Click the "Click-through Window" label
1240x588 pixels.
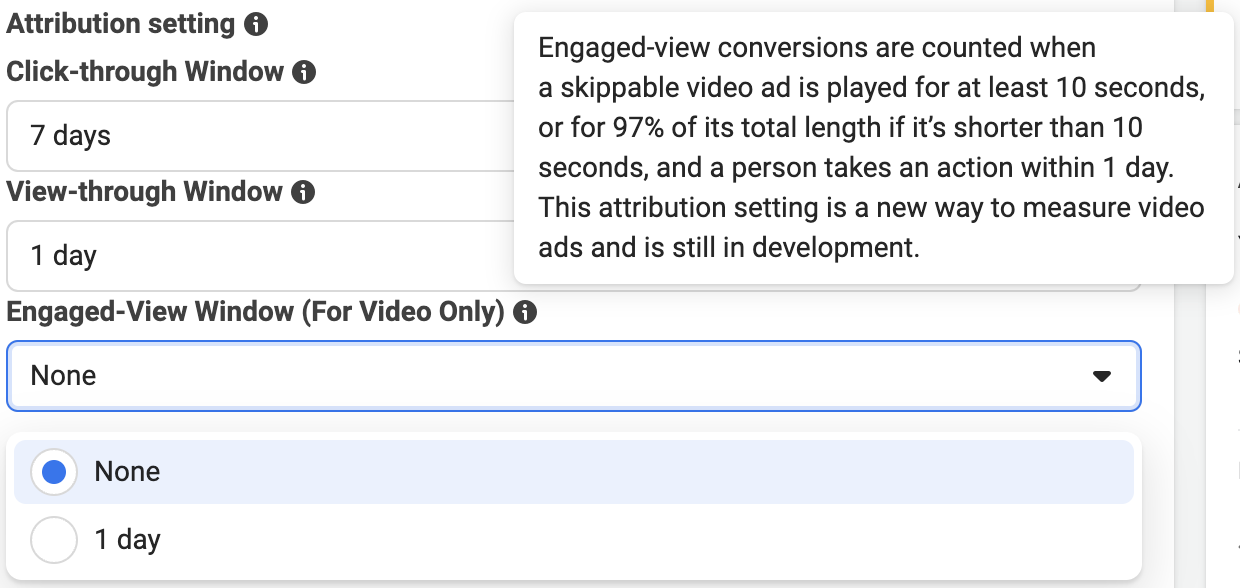145,72
